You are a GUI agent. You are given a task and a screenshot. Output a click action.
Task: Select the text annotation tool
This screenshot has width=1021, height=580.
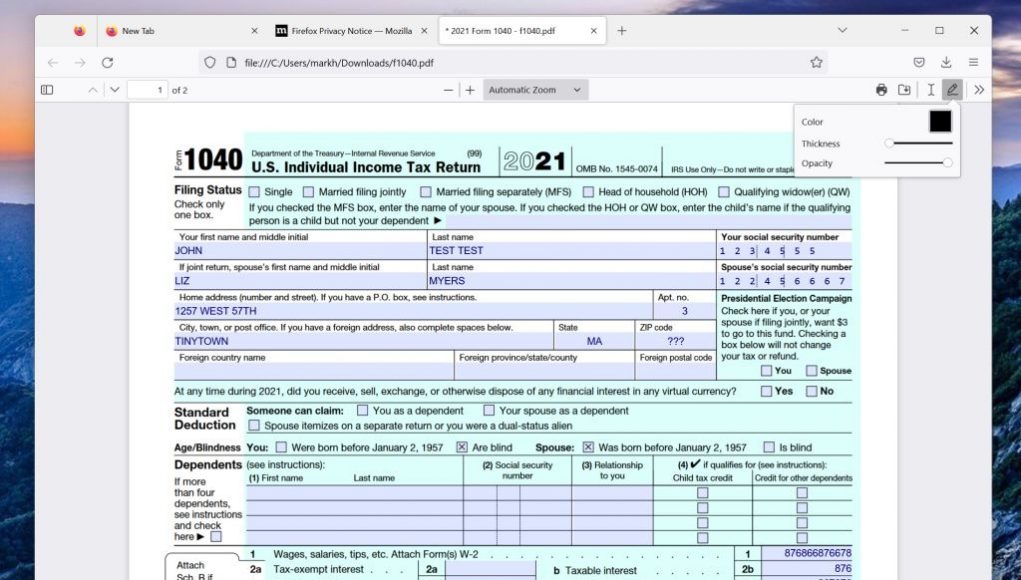point(930,90)
